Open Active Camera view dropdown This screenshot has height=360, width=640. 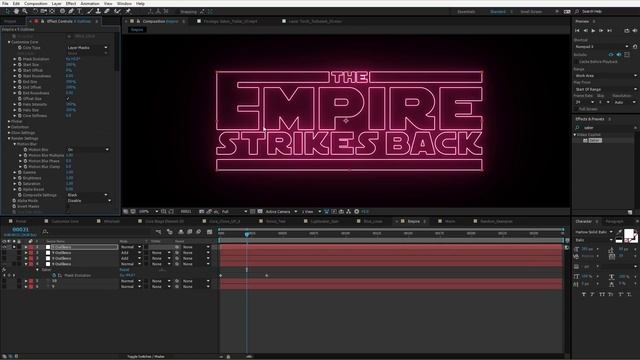pyautogui.click(x=282, y=211)
